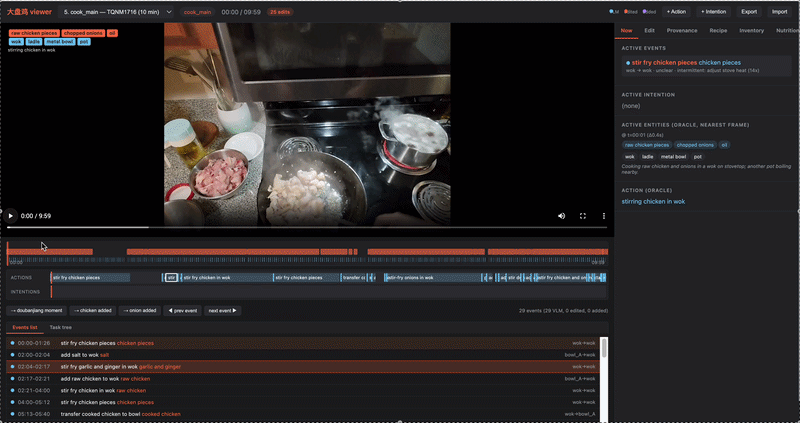Jump to the doubanjiang moment
Viewport: 800px width, 423px height.
tap(36, 310)
